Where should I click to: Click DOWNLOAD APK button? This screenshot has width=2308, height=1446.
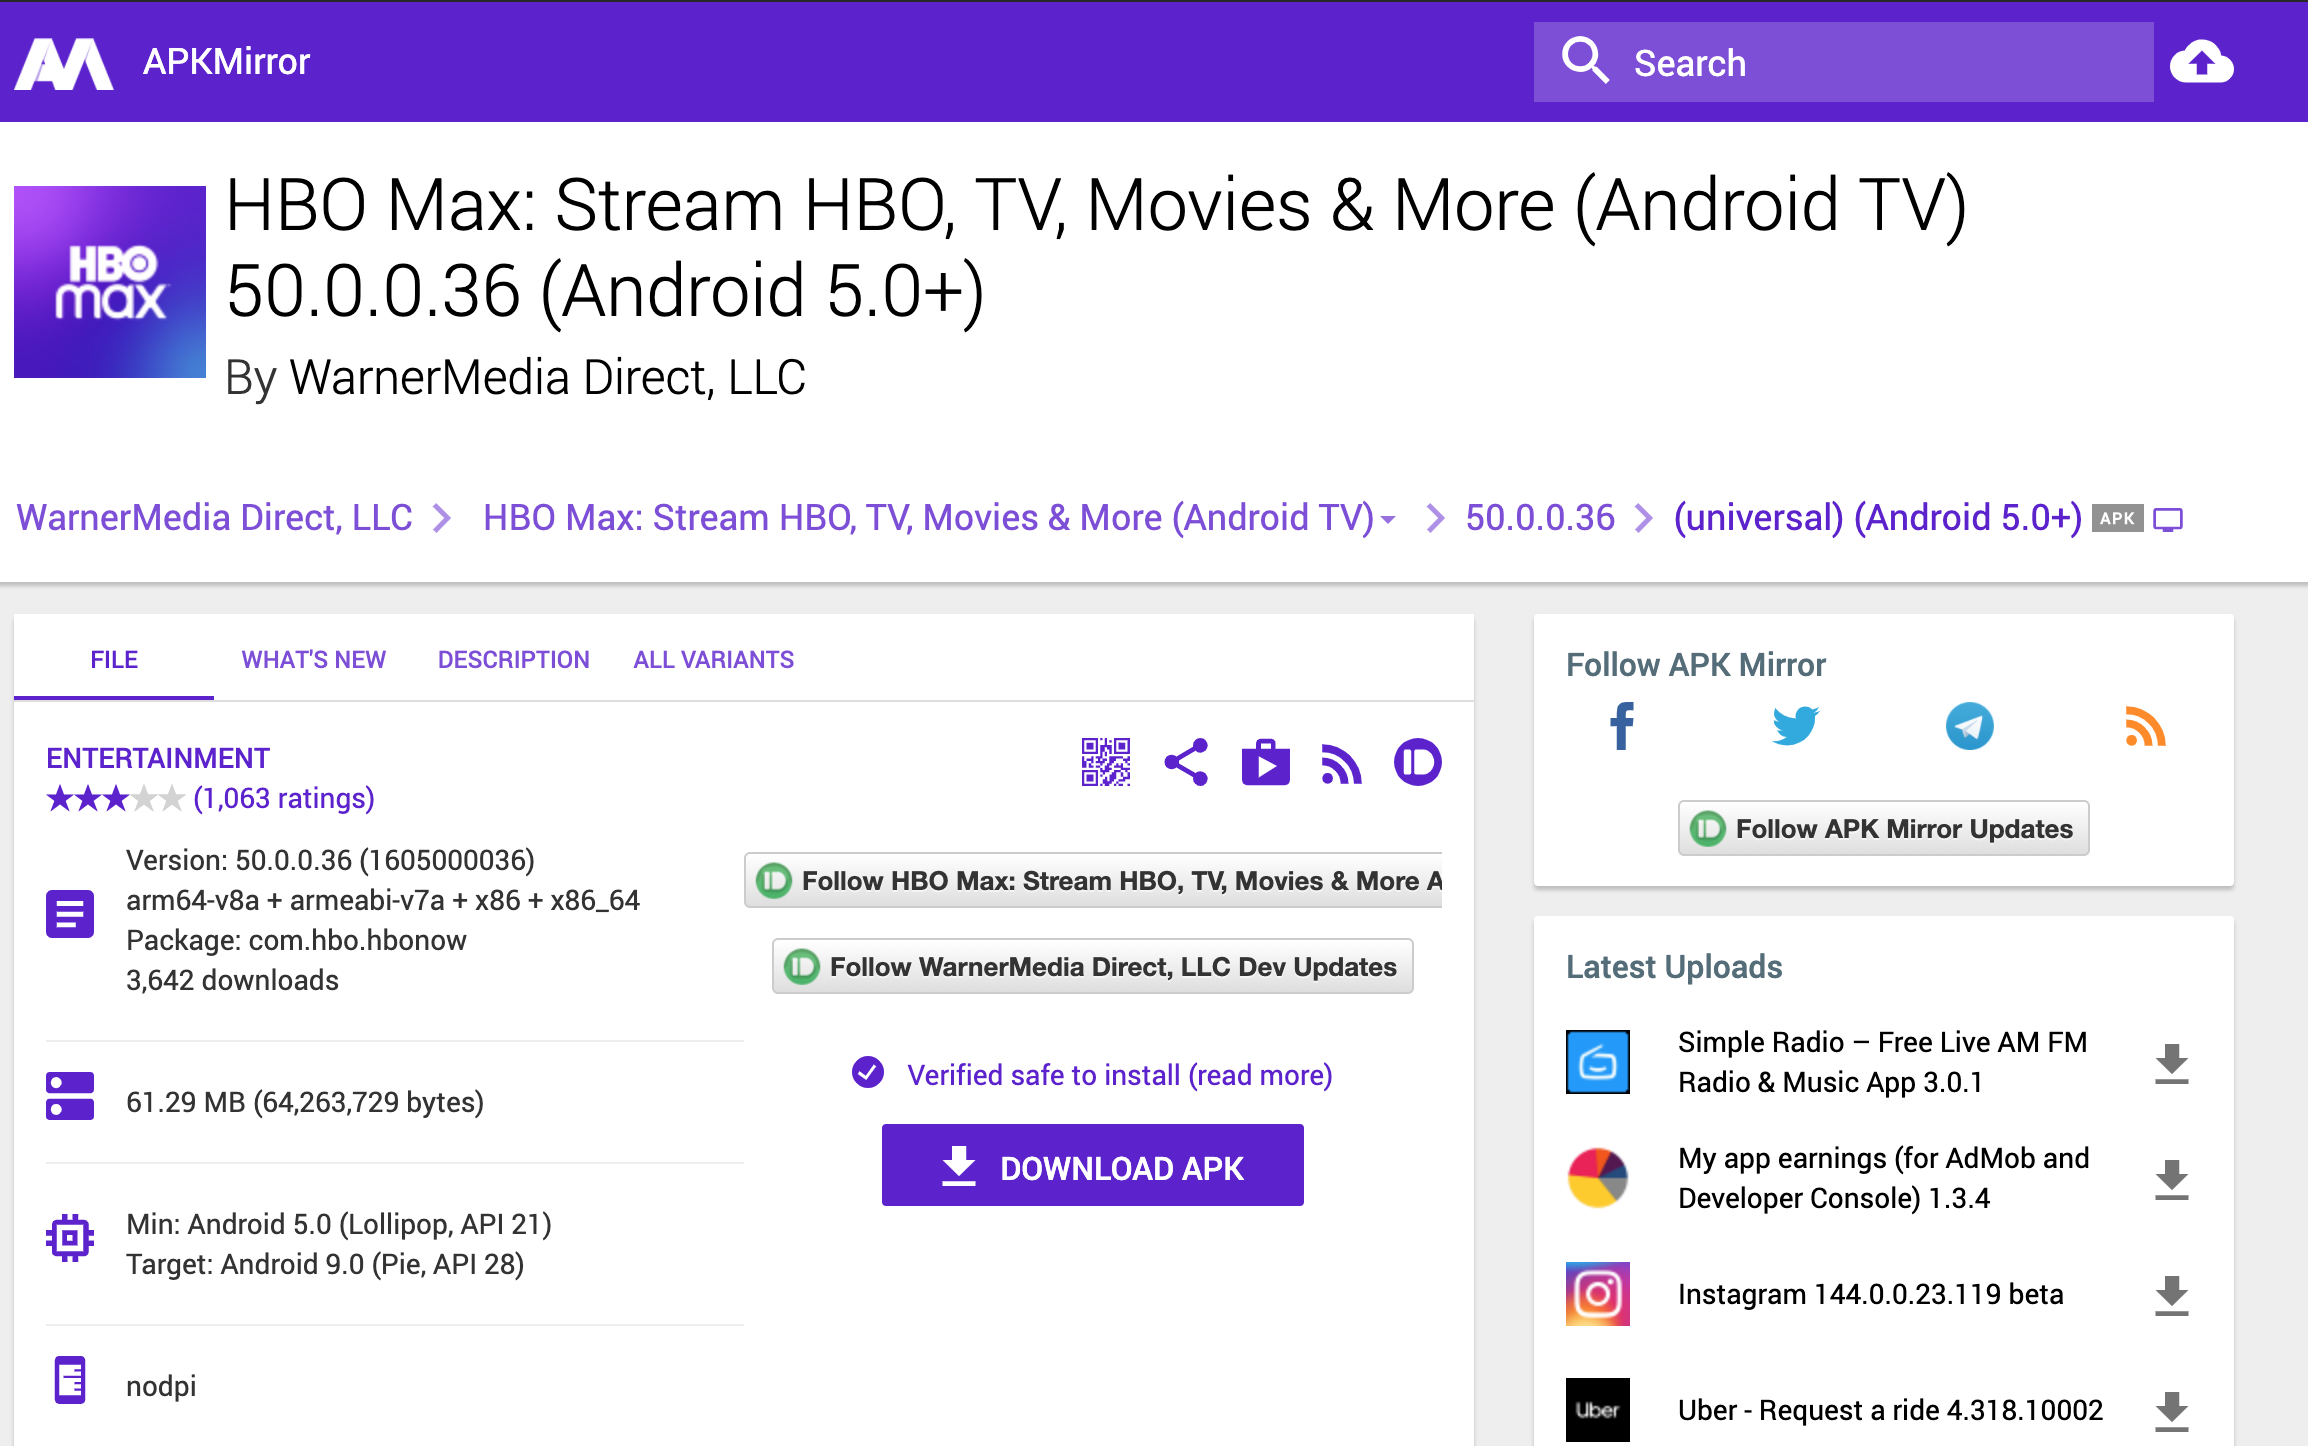coord(1093,1166)
